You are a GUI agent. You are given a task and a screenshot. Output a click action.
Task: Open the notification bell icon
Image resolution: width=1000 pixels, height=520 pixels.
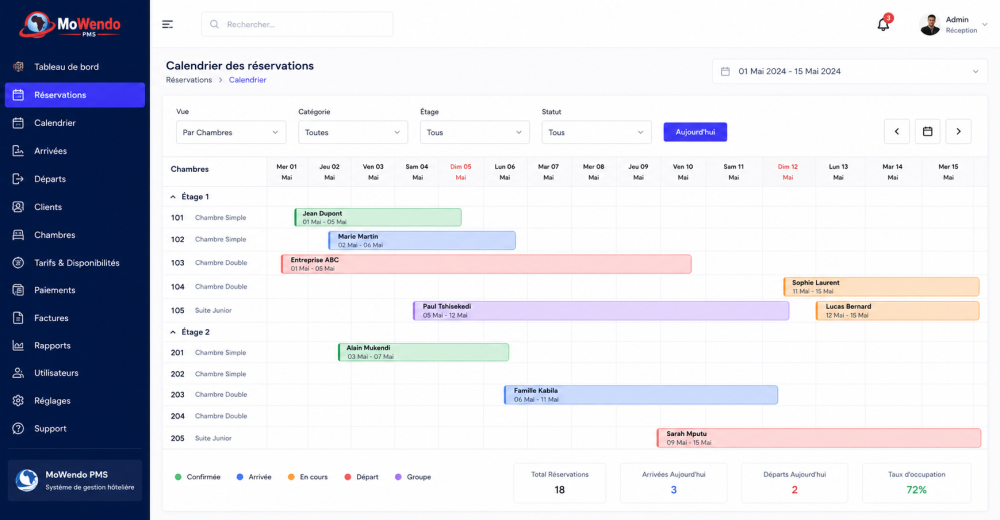point(883,25)
